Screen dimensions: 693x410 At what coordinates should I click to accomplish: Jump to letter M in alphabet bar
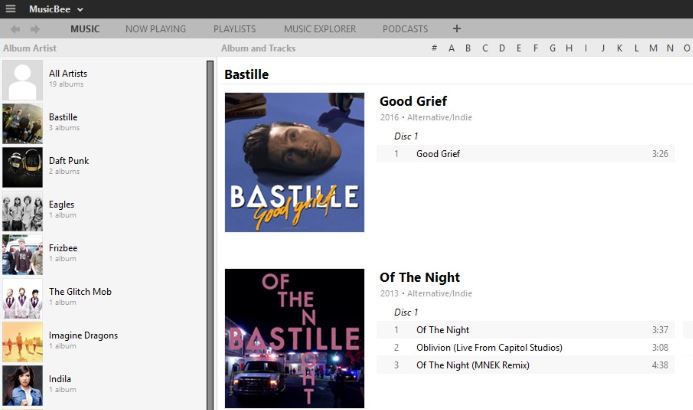click(653, 48)
